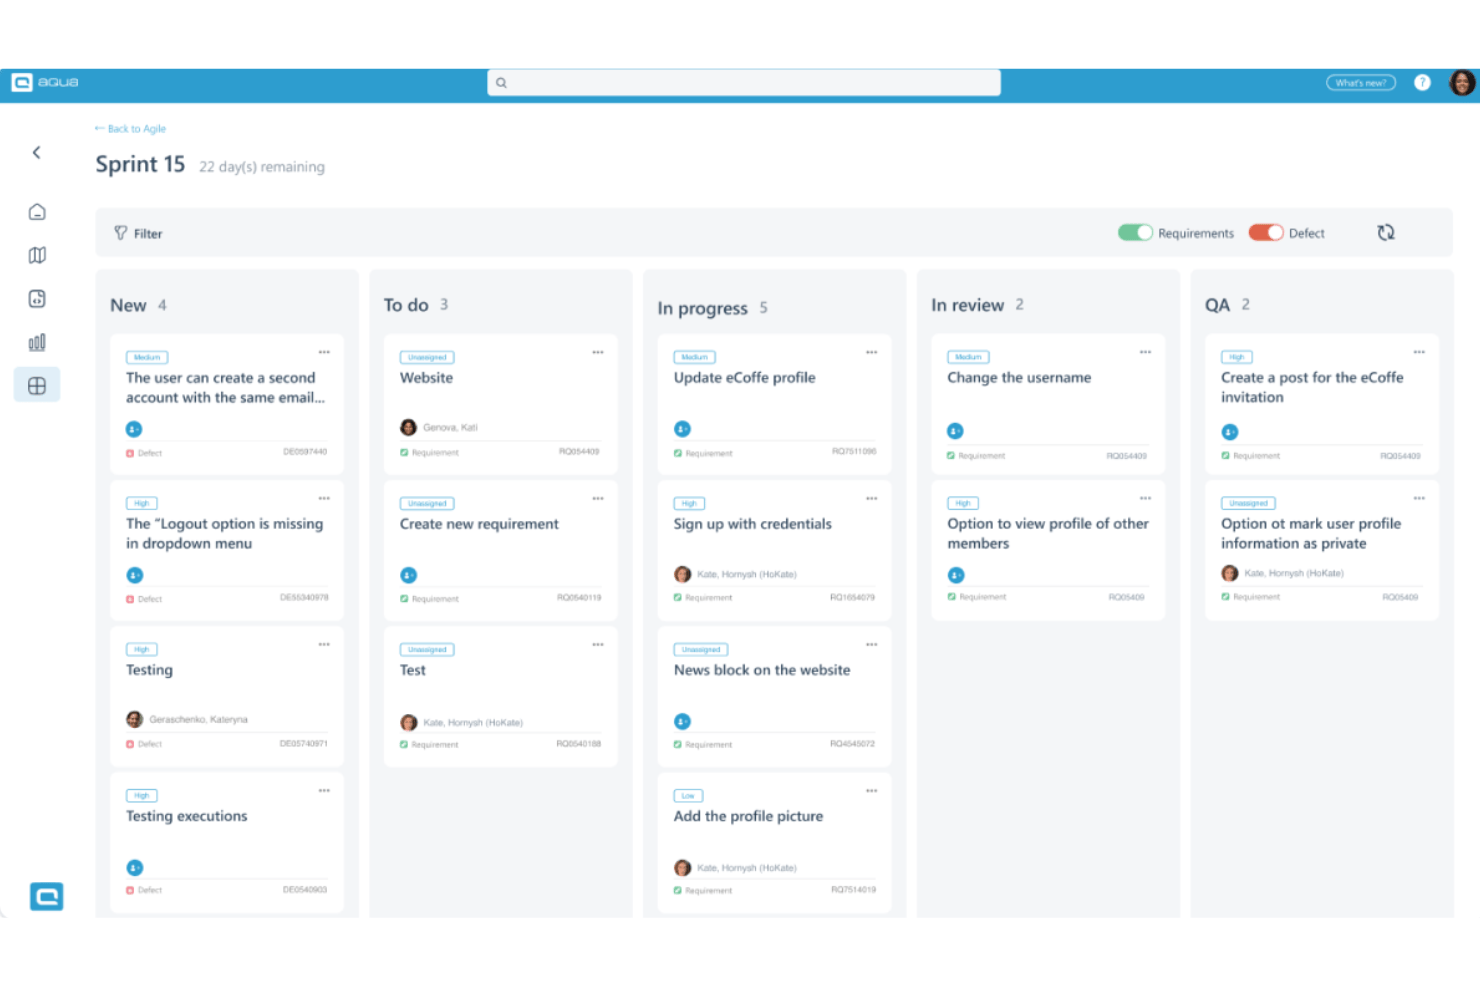Click '22 day(s) remaining' text
1480x987 pixels.
pos(262,167)
